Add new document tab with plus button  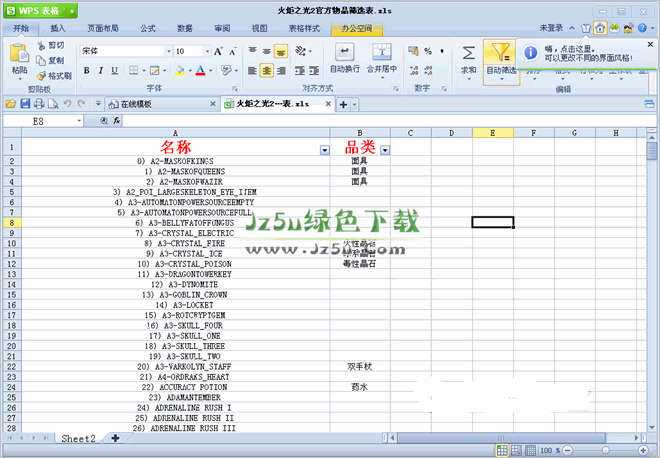(x=343, y=104)
